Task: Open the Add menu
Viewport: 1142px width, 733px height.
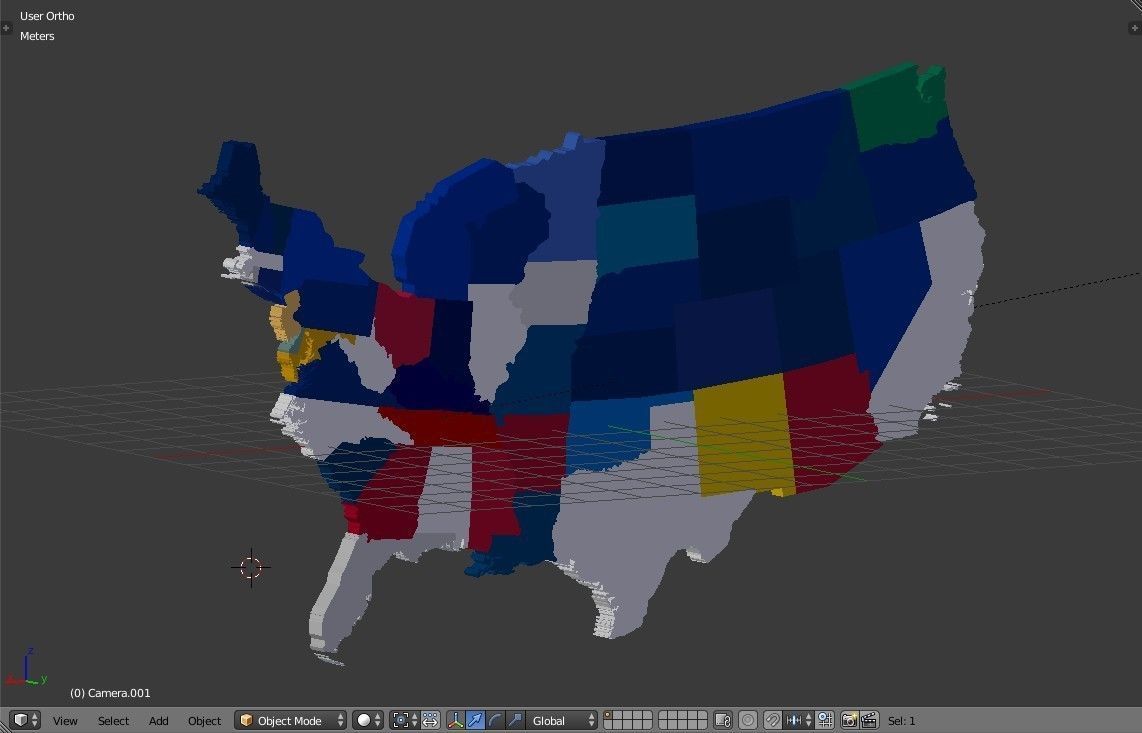Action: point(158,721)
